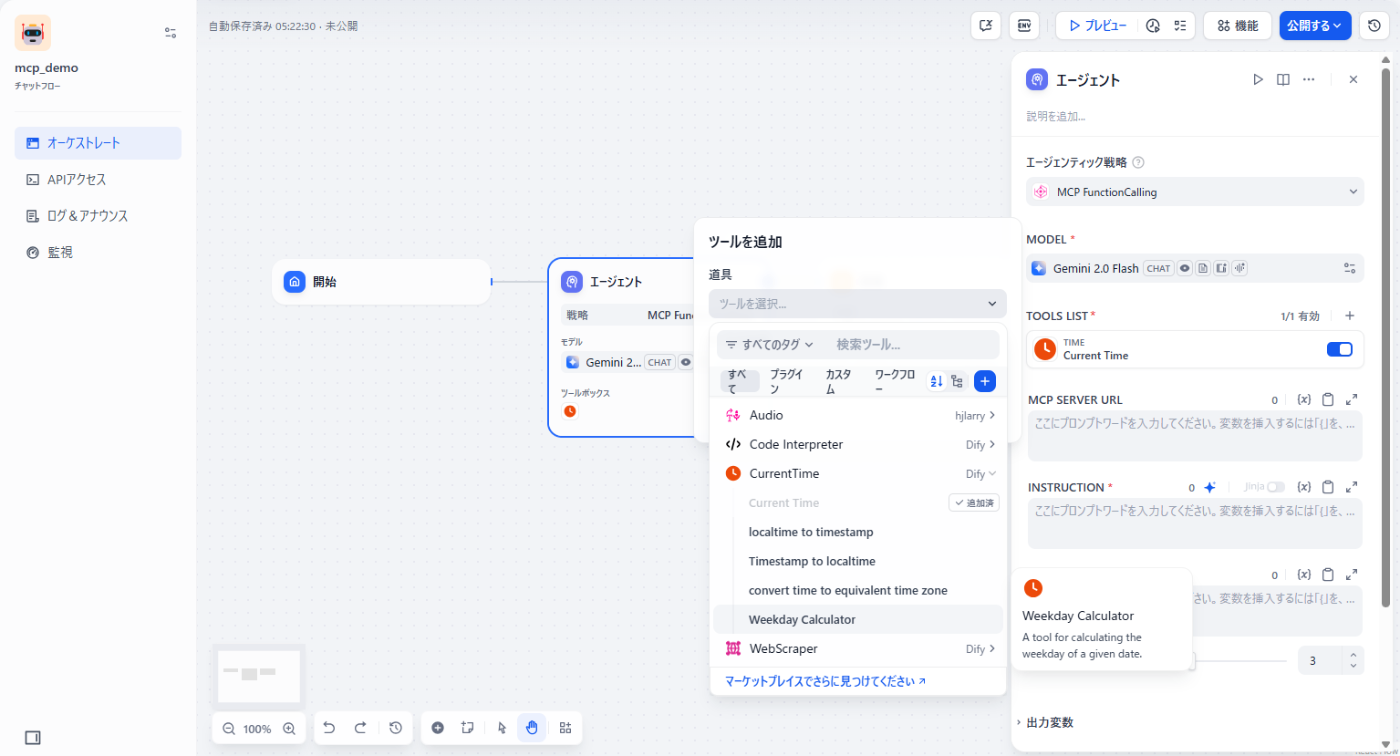Viewport: 1400px width, 756px height.
Task: Switch tool list to flat sorted view
Action: pos(937,381)
